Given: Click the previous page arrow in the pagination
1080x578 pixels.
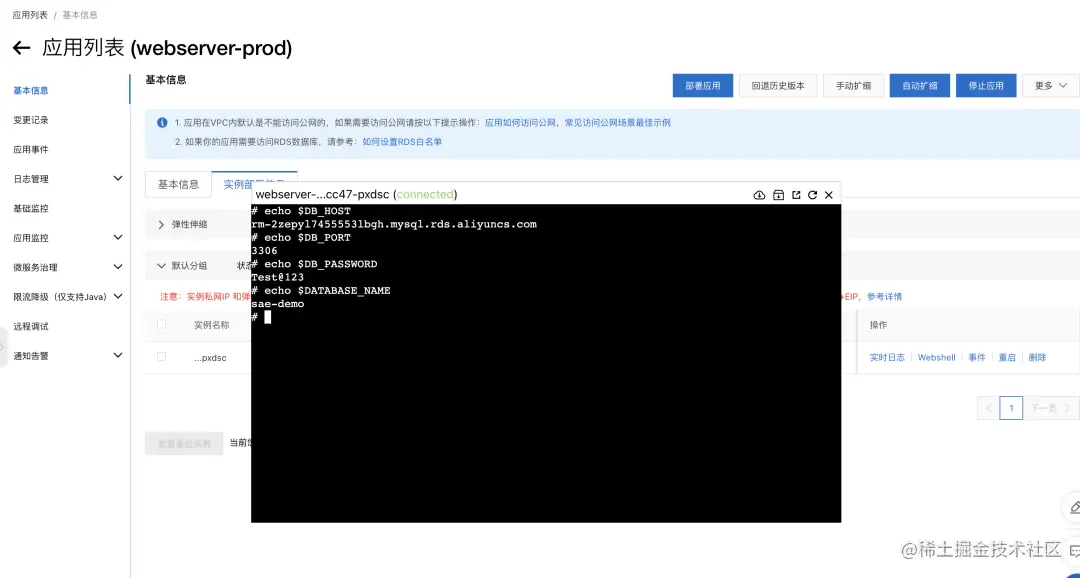Looking at the screenshot, I should pos(988,408).
